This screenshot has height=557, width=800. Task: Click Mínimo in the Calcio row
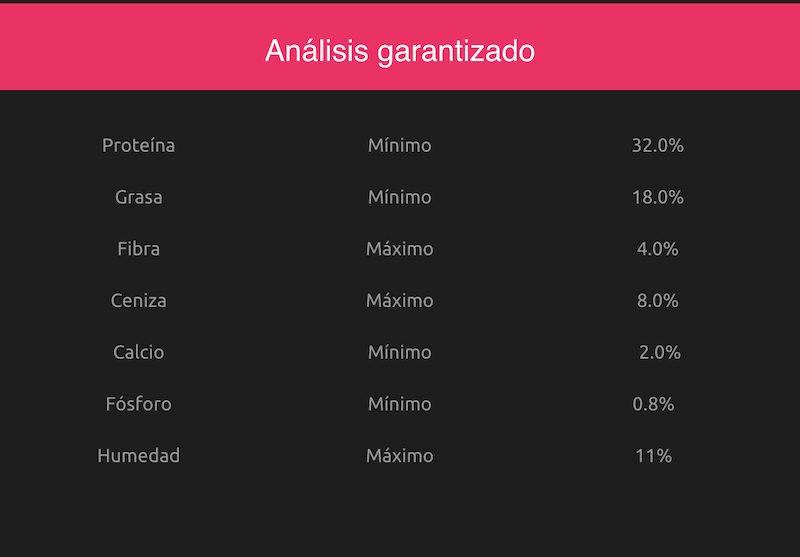399,352
